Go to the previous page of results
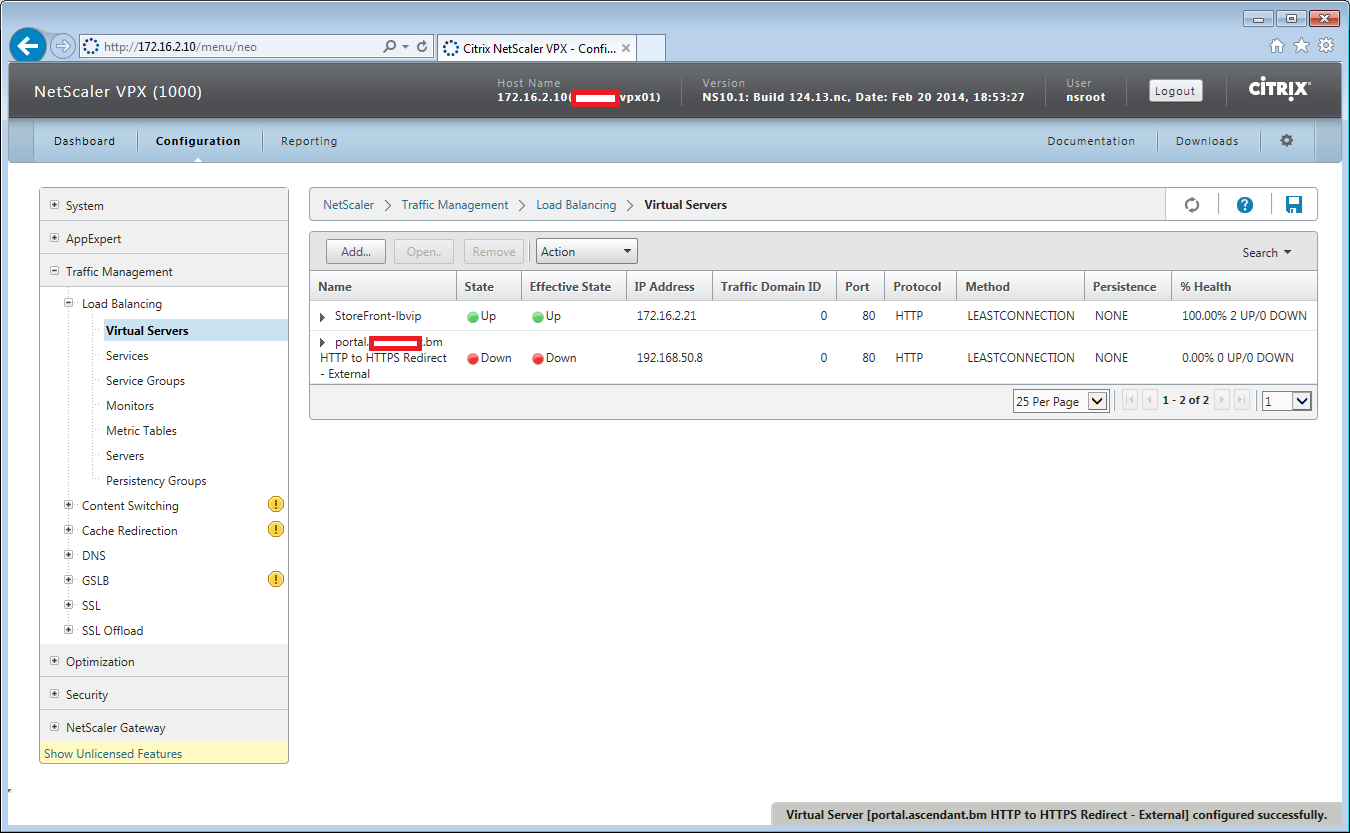Viewport: 1350px width, 833px height. pyautogui.click(x=1150, y=401)
